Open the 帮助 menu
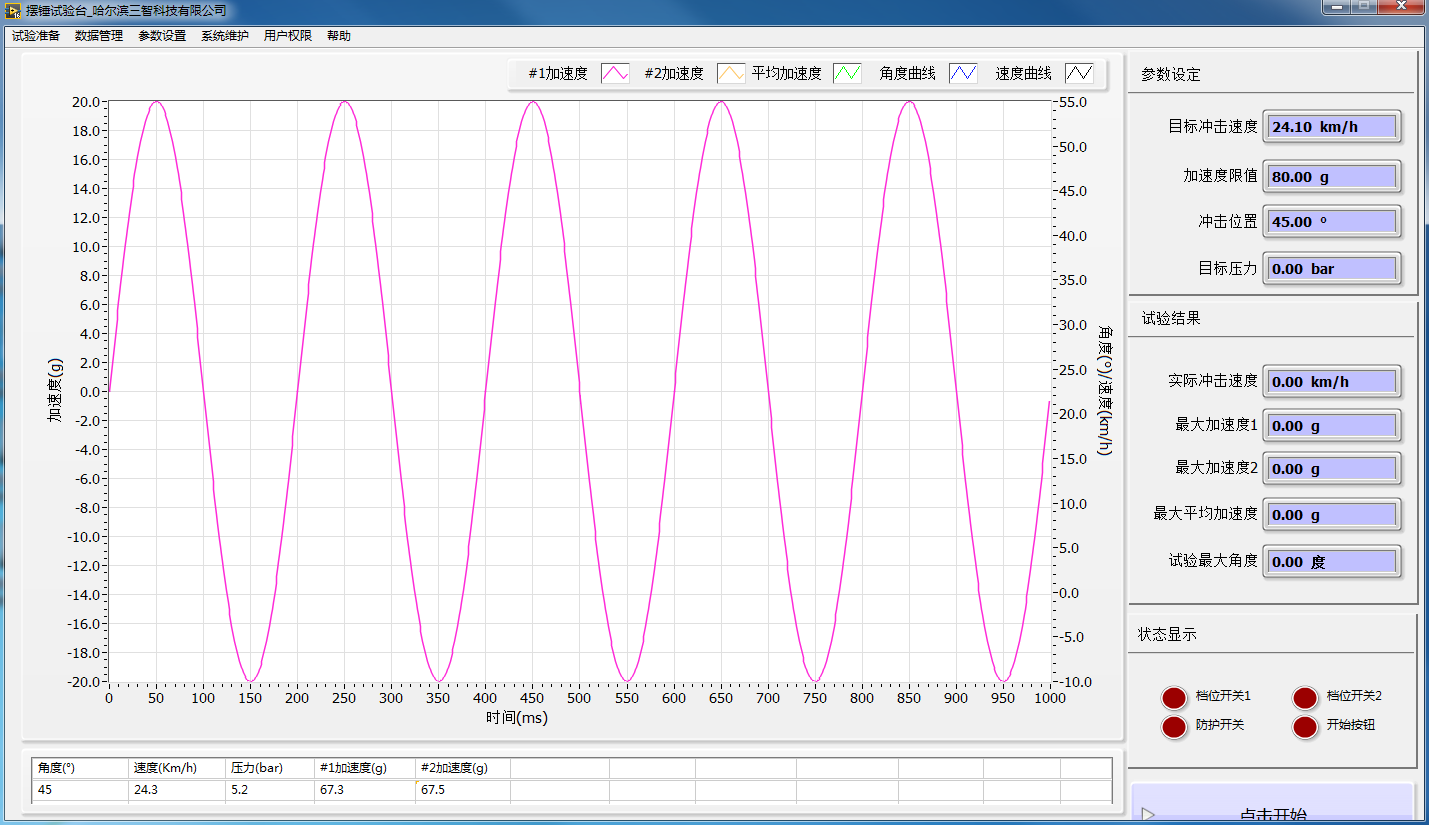The image size is (1429, 825). (339, 36)
